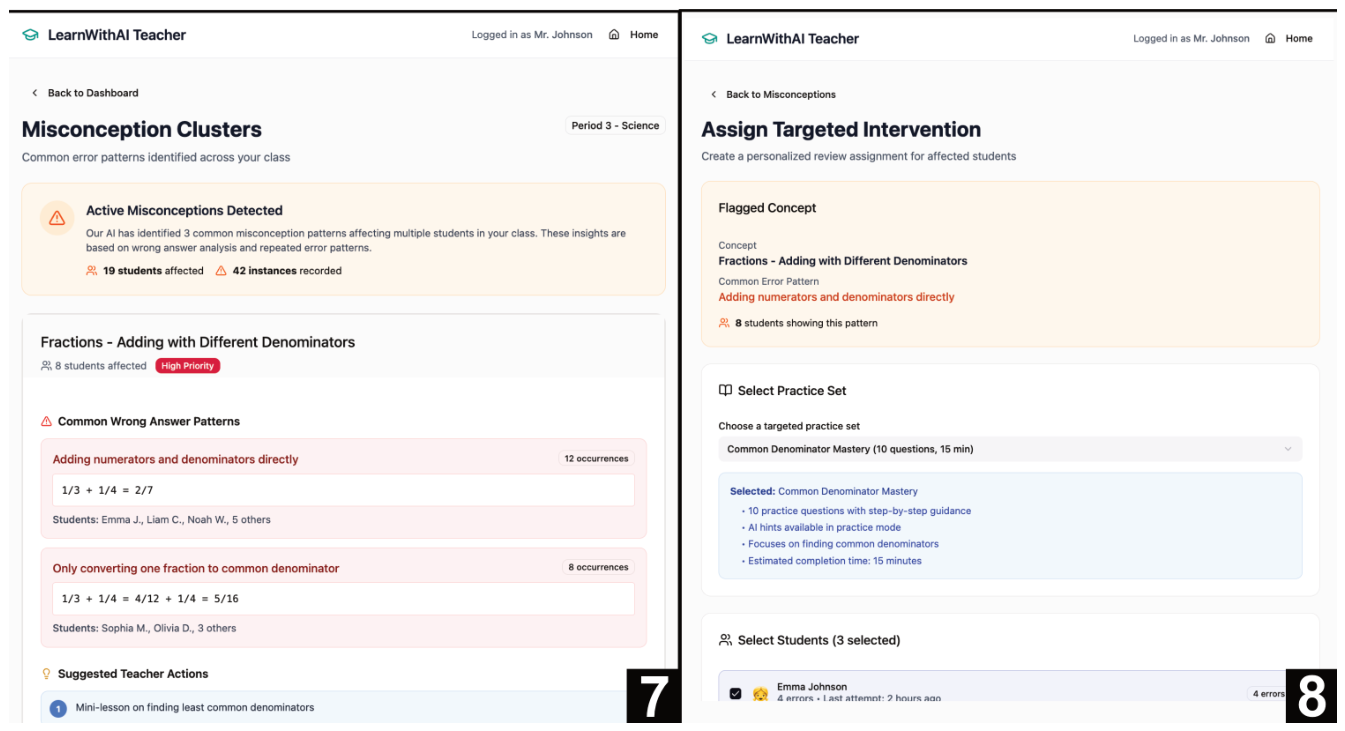Click 'Estimated completion time: 15 minutes'
1345x731 pixels.
pyautogui.click(x=835, y=561)
